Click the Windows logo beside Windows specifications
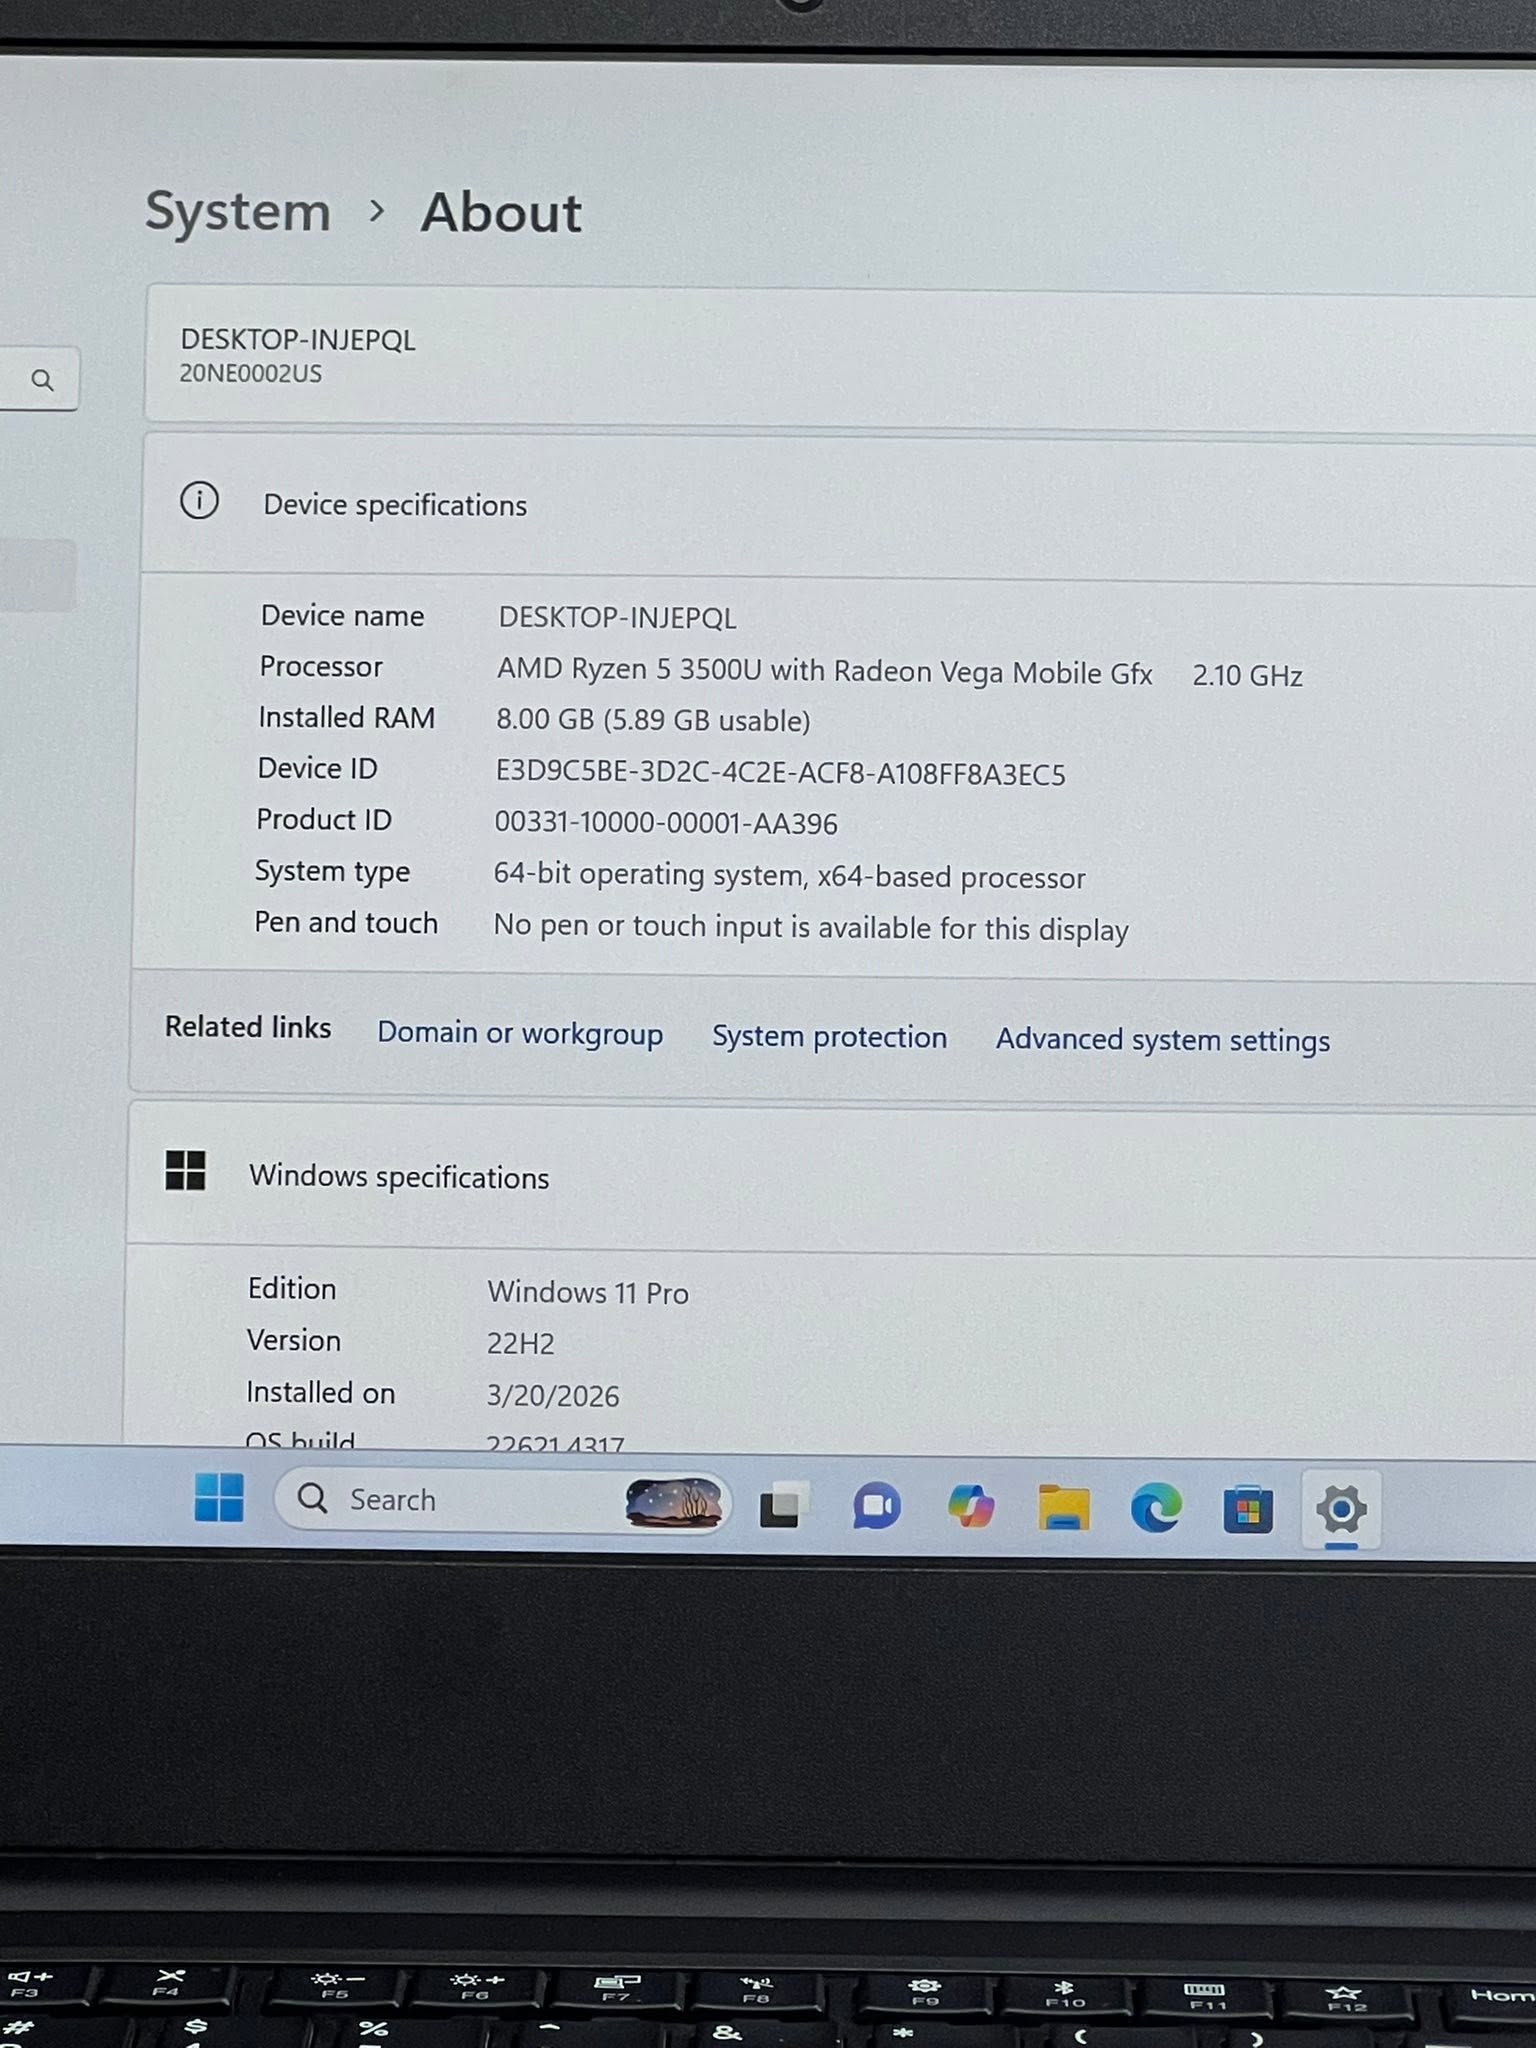 (x=185, y=1170)
